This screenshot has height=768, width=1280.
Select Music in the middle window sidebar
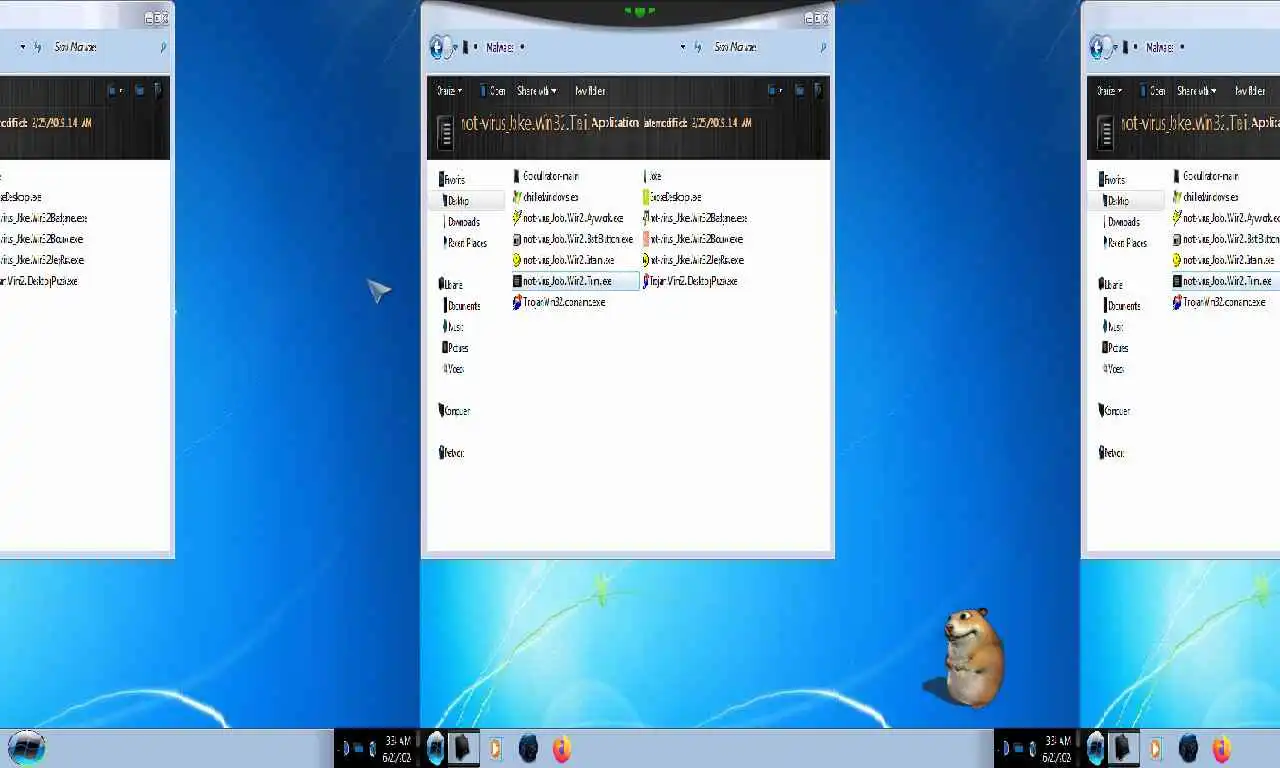(x=454, y=327)
